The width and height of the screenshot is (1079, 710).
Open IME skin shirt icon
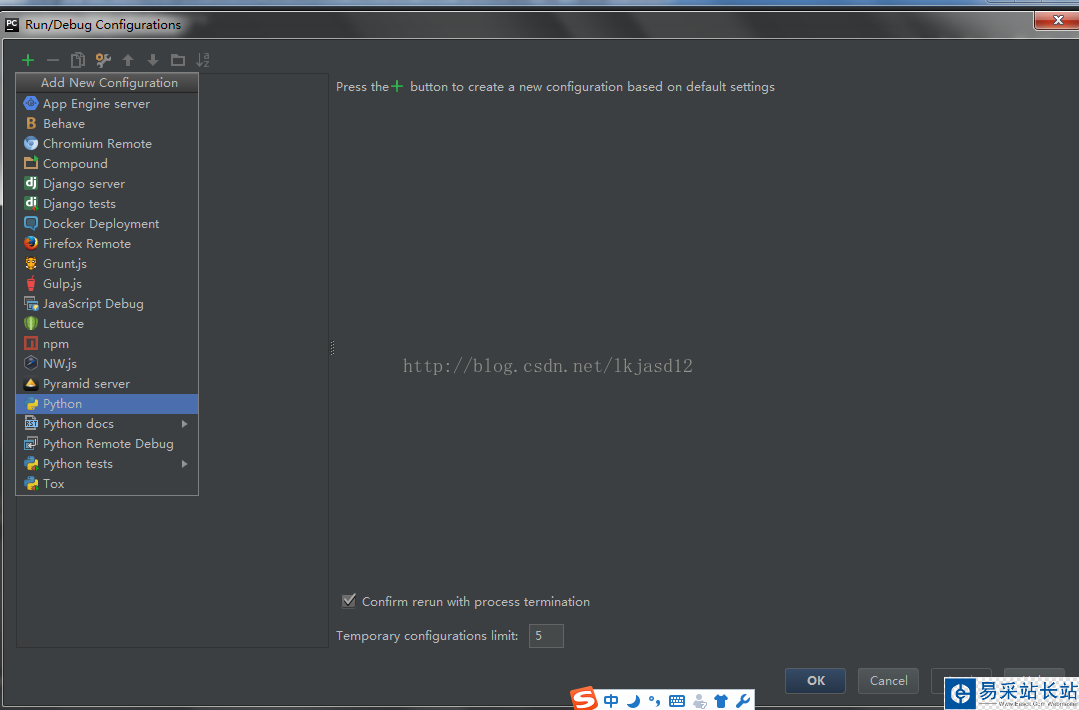[x=721, y=701]
